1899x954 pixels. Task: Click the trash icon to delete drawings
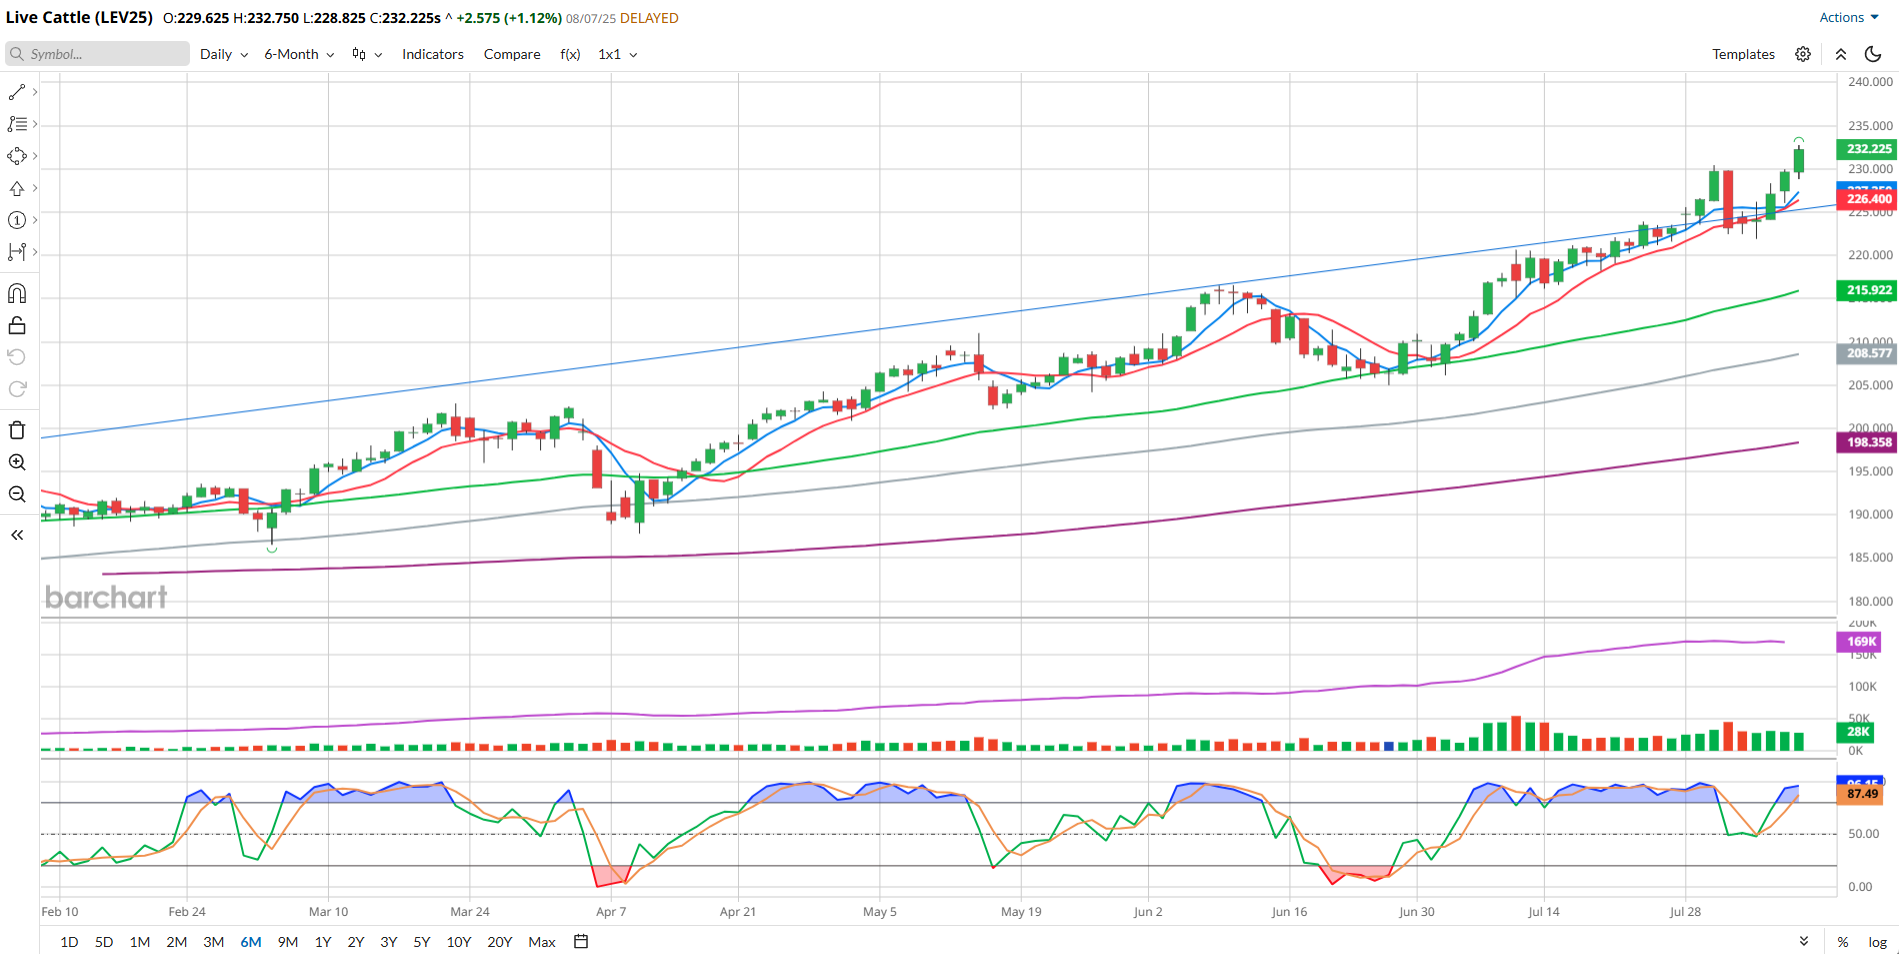[17, 430]
